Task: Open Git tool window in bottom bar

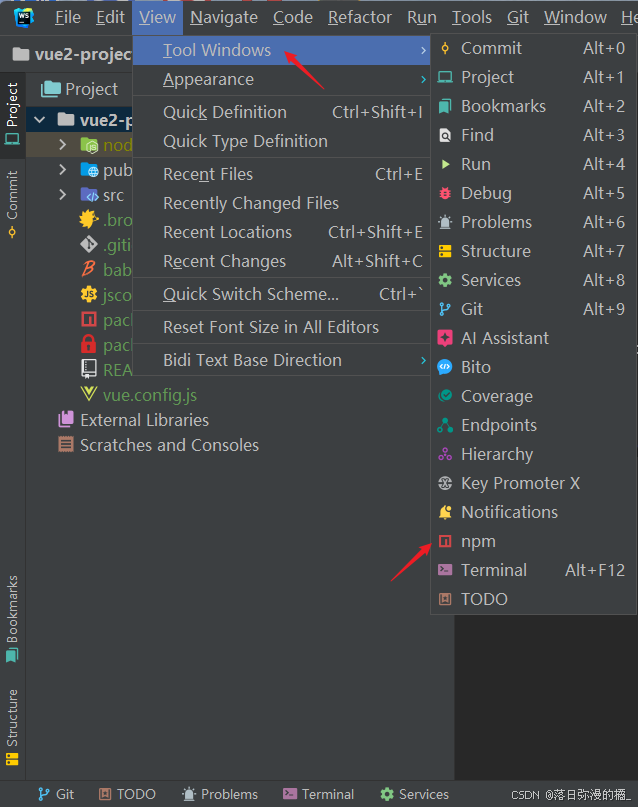Action: tap(57, 794)
